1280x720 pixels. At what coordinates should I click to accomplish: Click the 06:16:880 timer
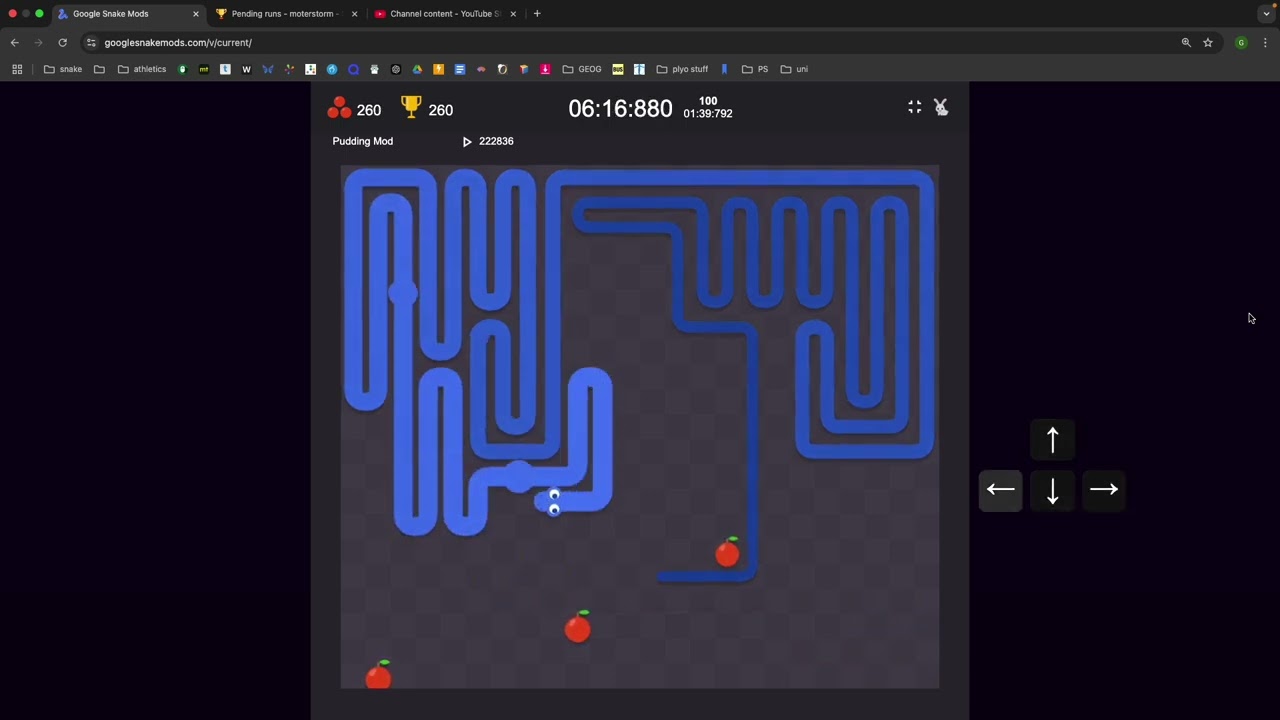pyautogui.click(x=620, y=109)
